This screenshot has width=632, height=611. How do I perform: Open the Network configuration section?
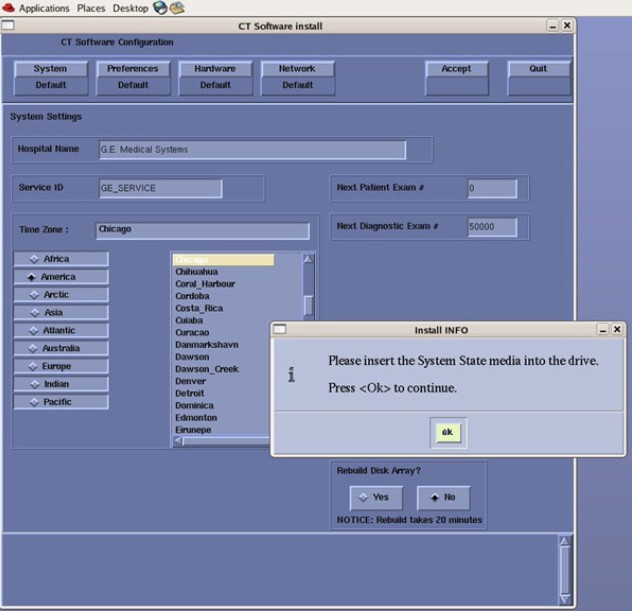(297, 77)
